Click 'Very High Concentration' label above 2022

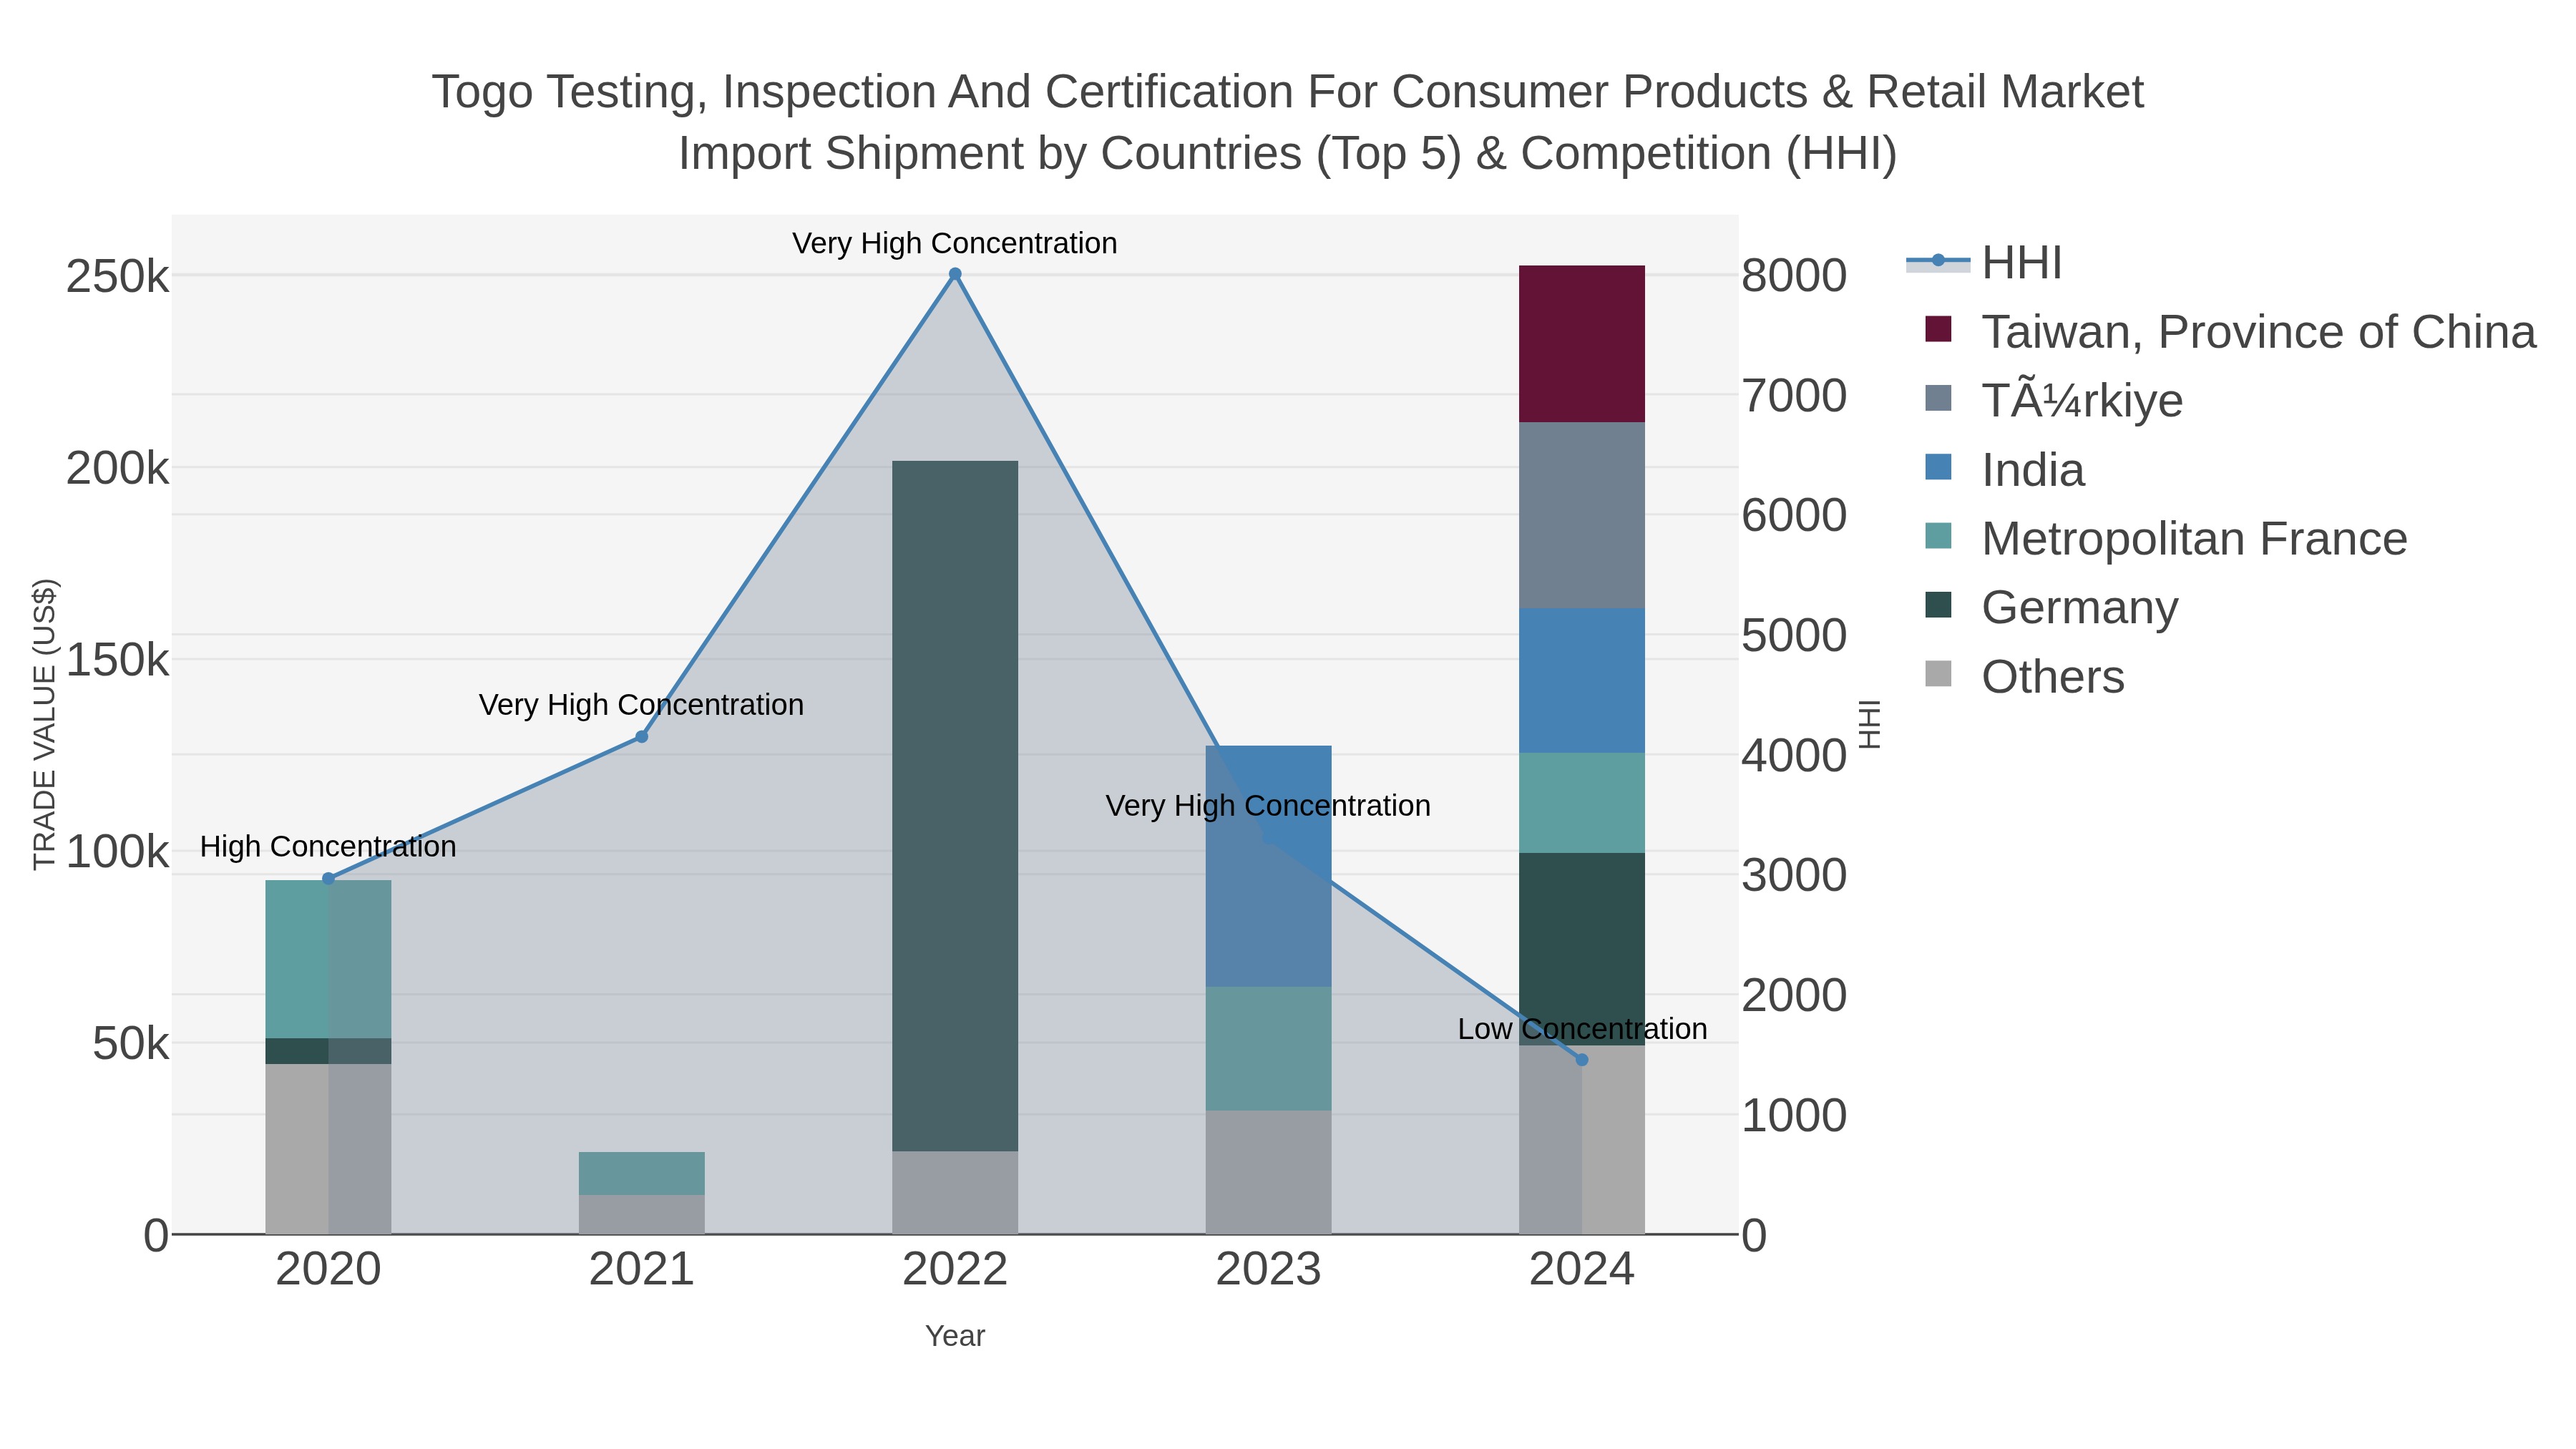(x=955, y=243)
